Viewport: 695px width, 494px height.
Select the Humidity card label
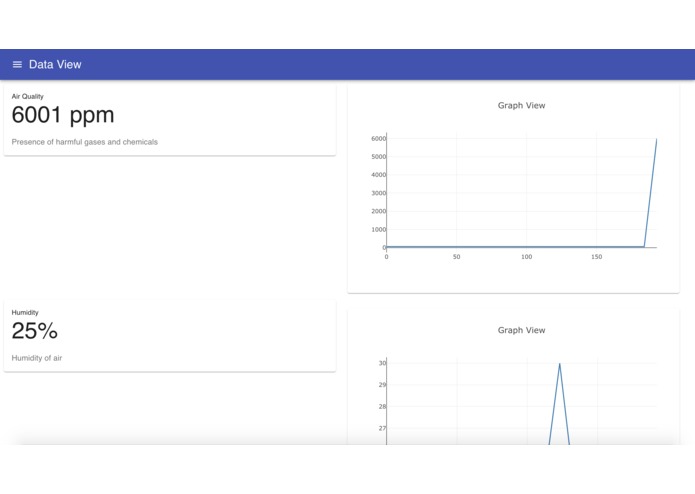pyautogui.click(x=25, y=312)
